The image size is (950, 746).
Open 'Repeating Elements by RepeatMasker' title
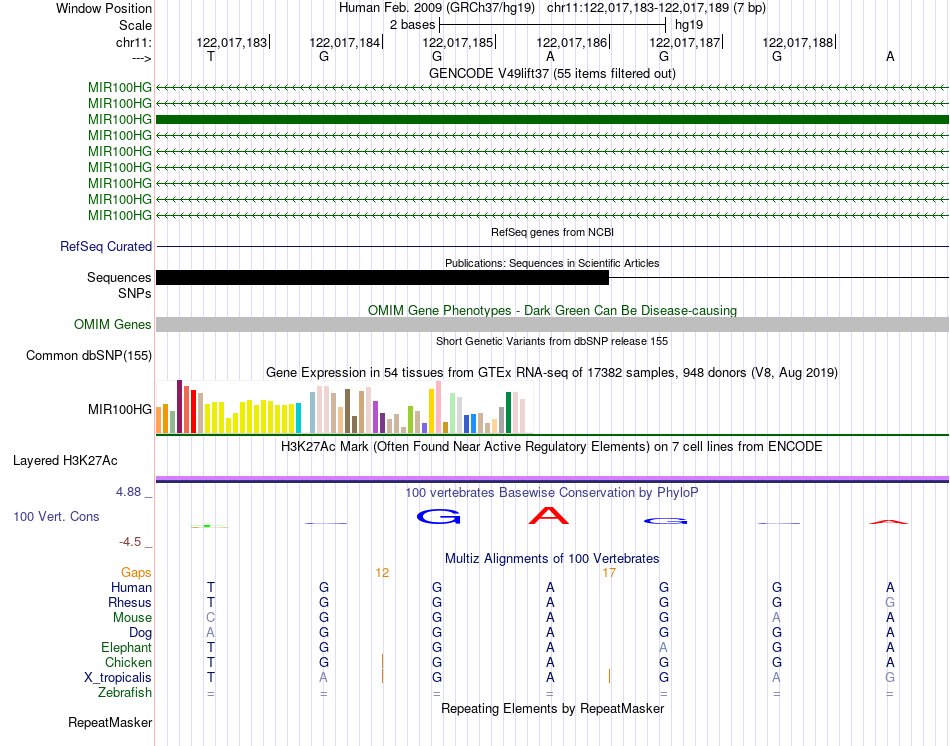[552, 709]
